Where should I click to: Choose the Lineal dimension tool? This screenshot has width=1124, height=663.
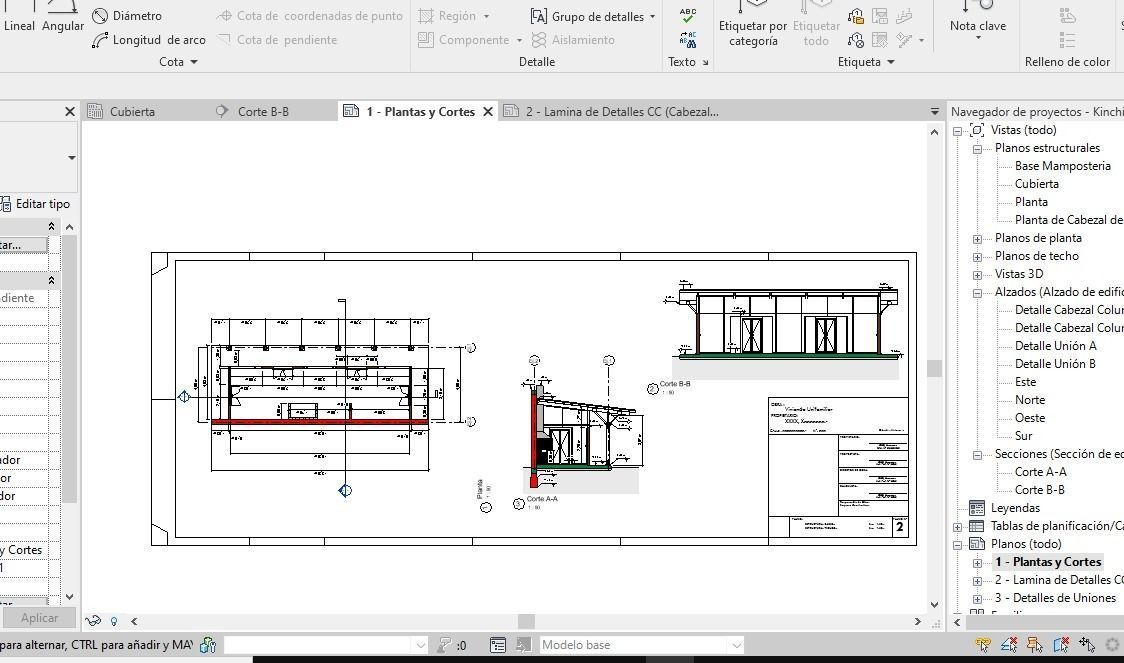(19, 17)
